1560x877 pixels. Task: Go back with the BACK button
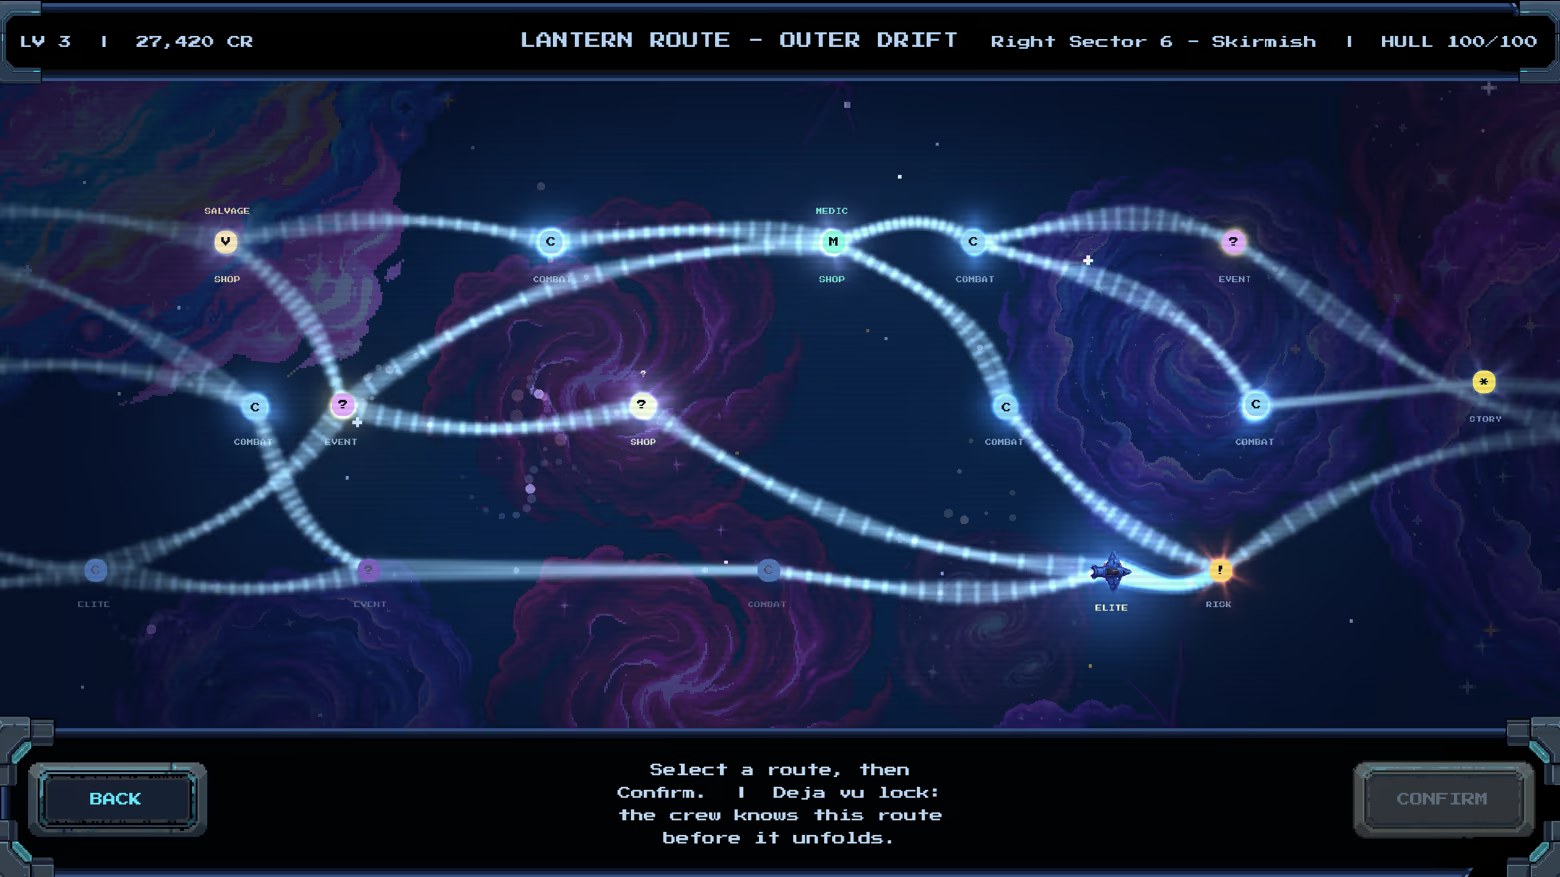tap(117, 799)
